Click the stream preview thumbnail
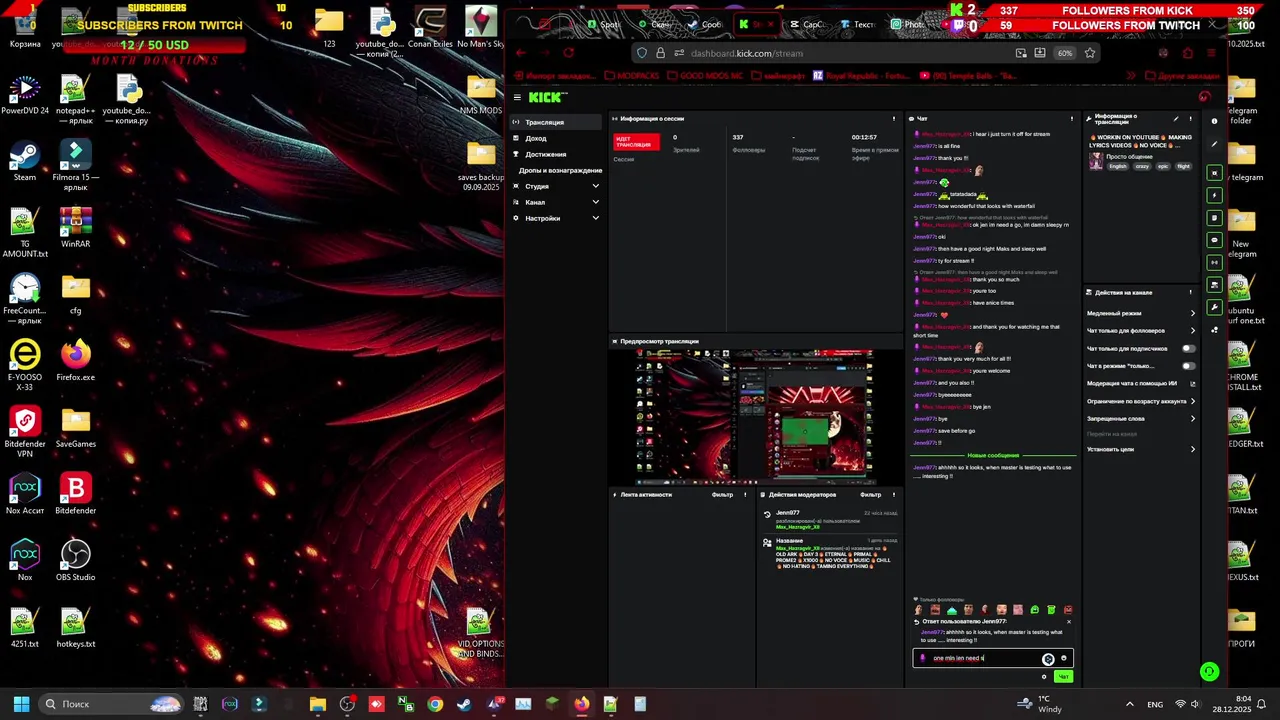Image resolution: width=1280 pixels, height=720 pixels. pos(756,416)
